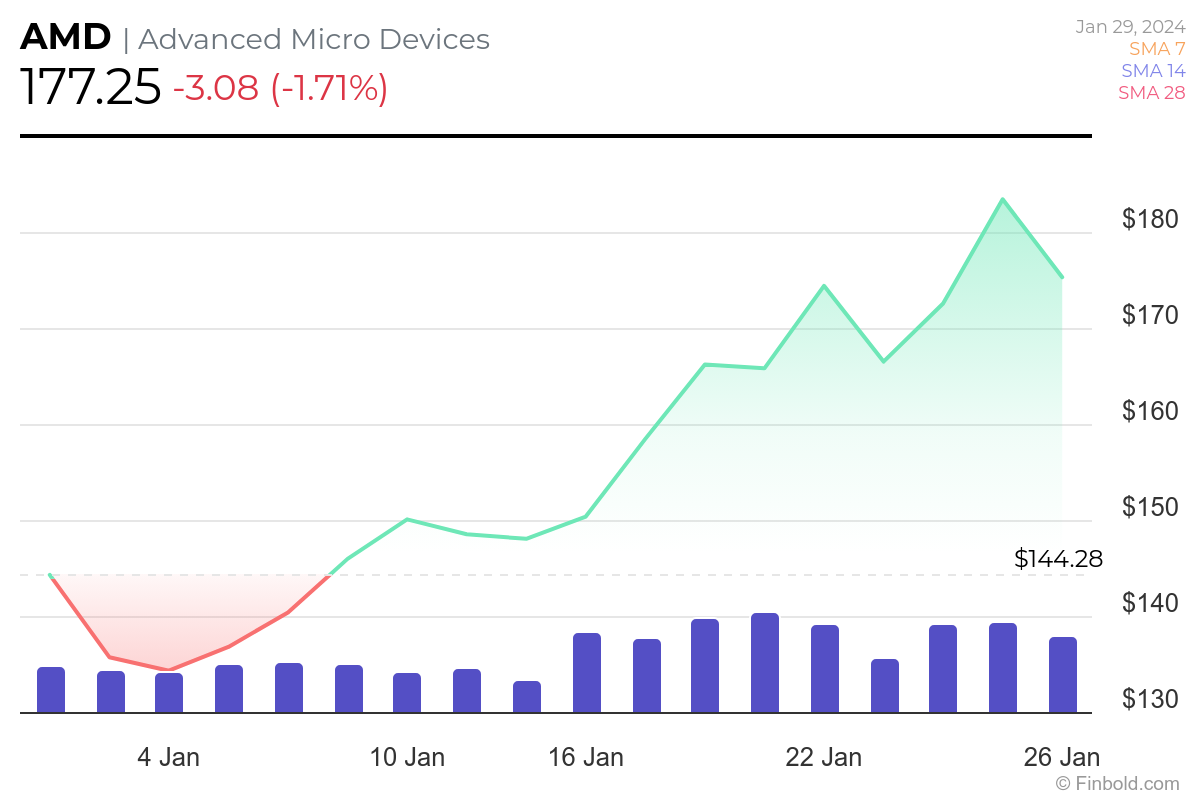Click the -3.08 (-1.71%) price change
1200x800 pixels.
280,88
